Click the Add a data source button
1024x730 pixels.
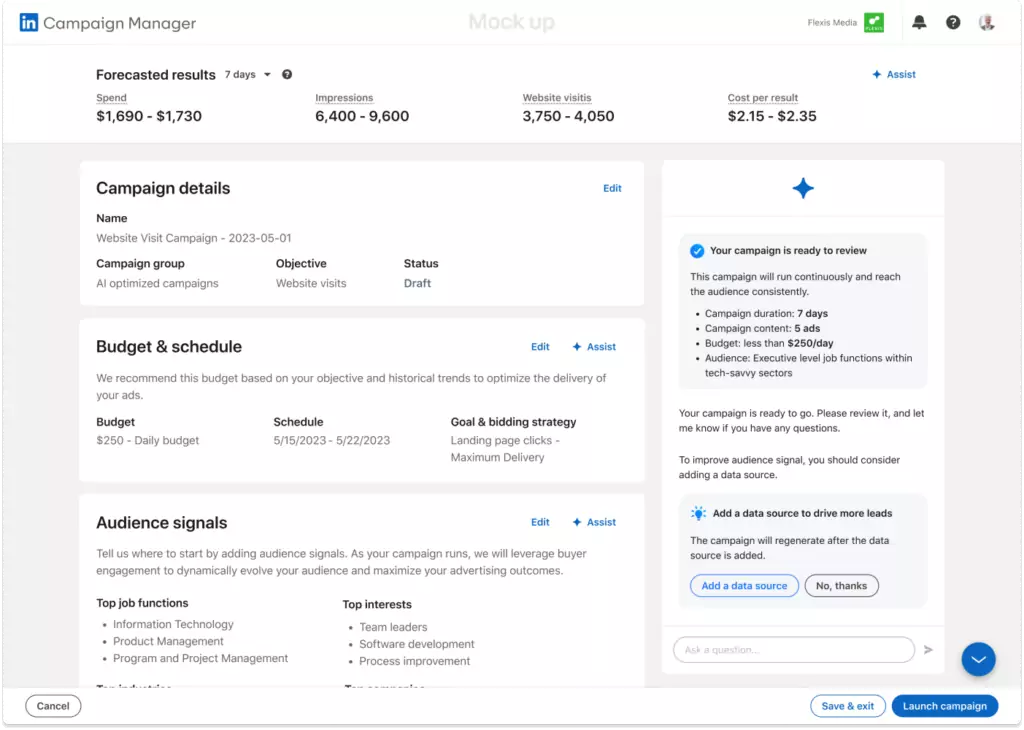744,586
